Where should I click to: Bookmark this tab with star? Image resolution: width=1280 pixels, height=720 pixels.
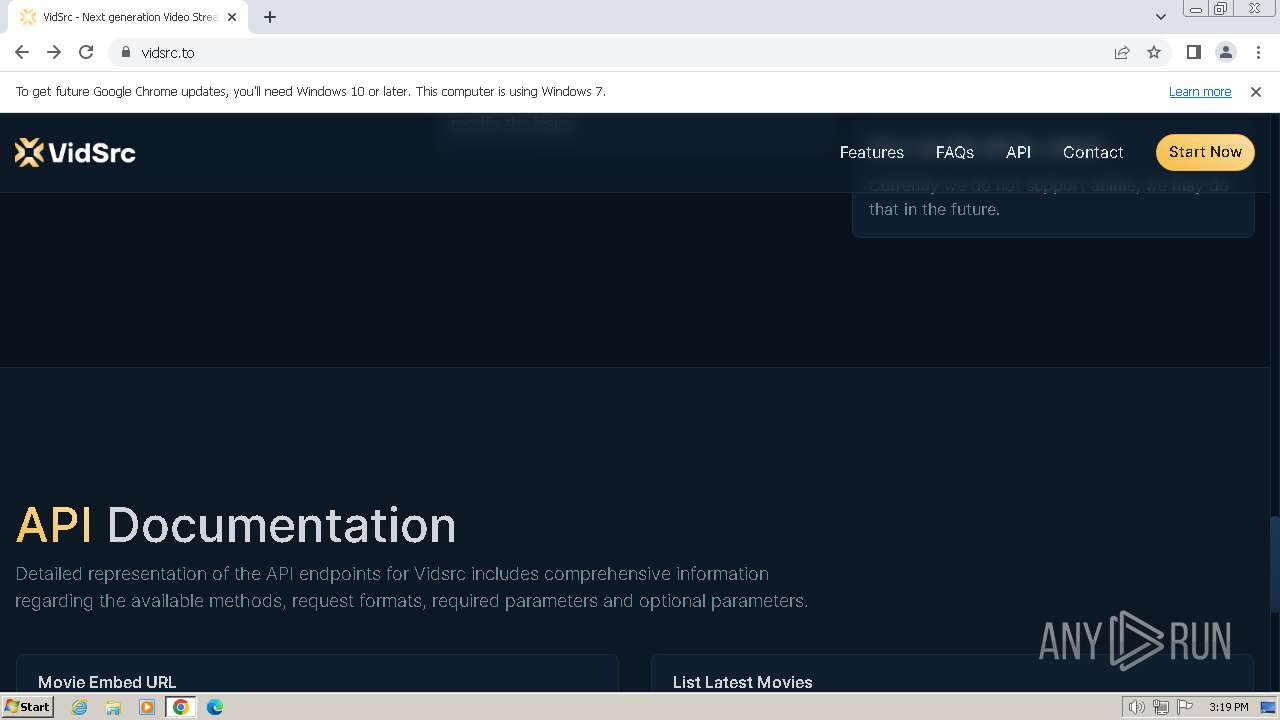click(1154, 52)
